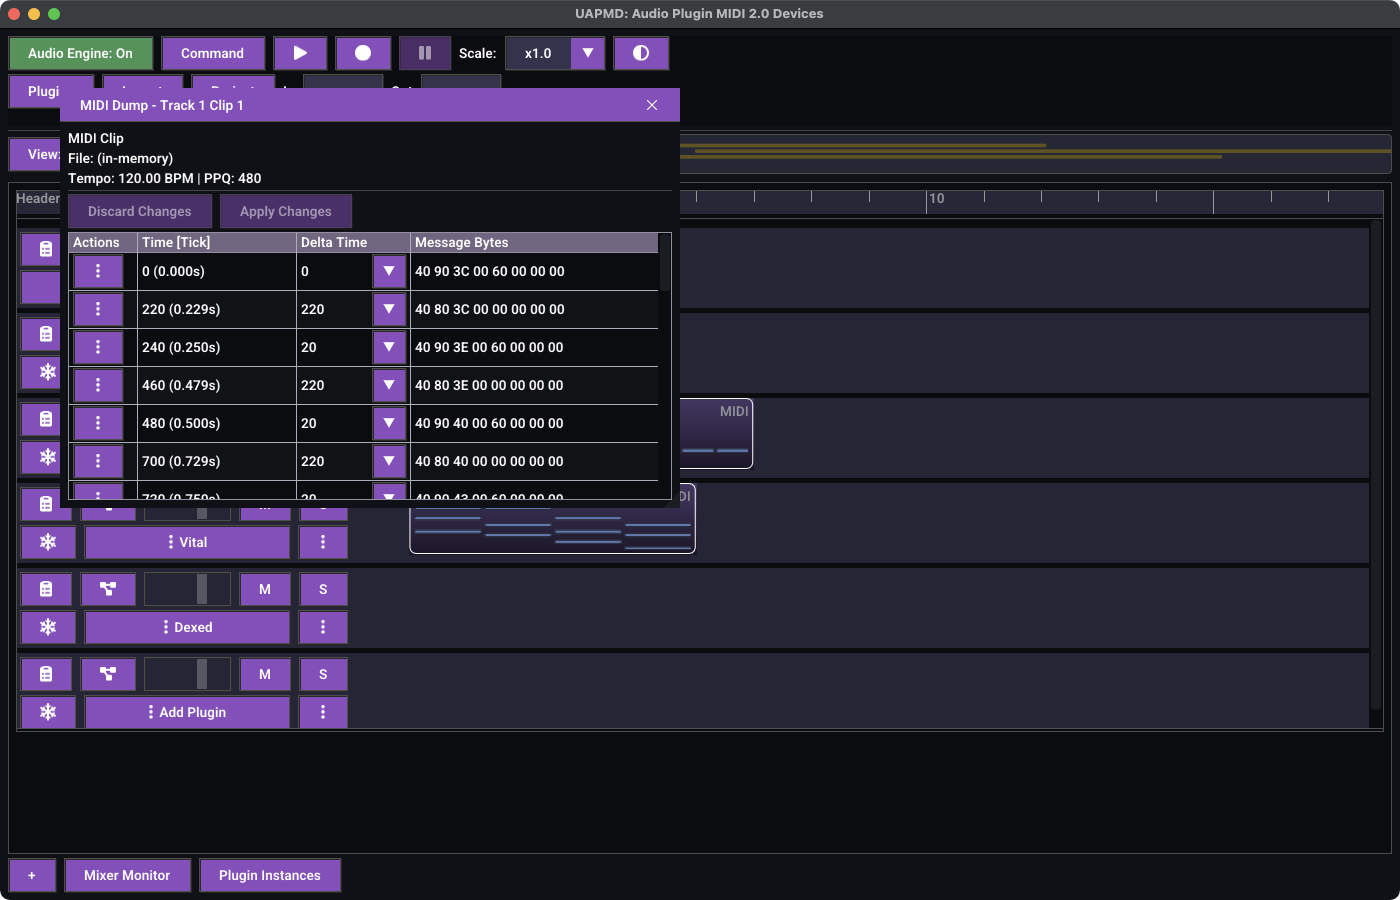Expand delta time dropdown for tick 220 row

389,309
